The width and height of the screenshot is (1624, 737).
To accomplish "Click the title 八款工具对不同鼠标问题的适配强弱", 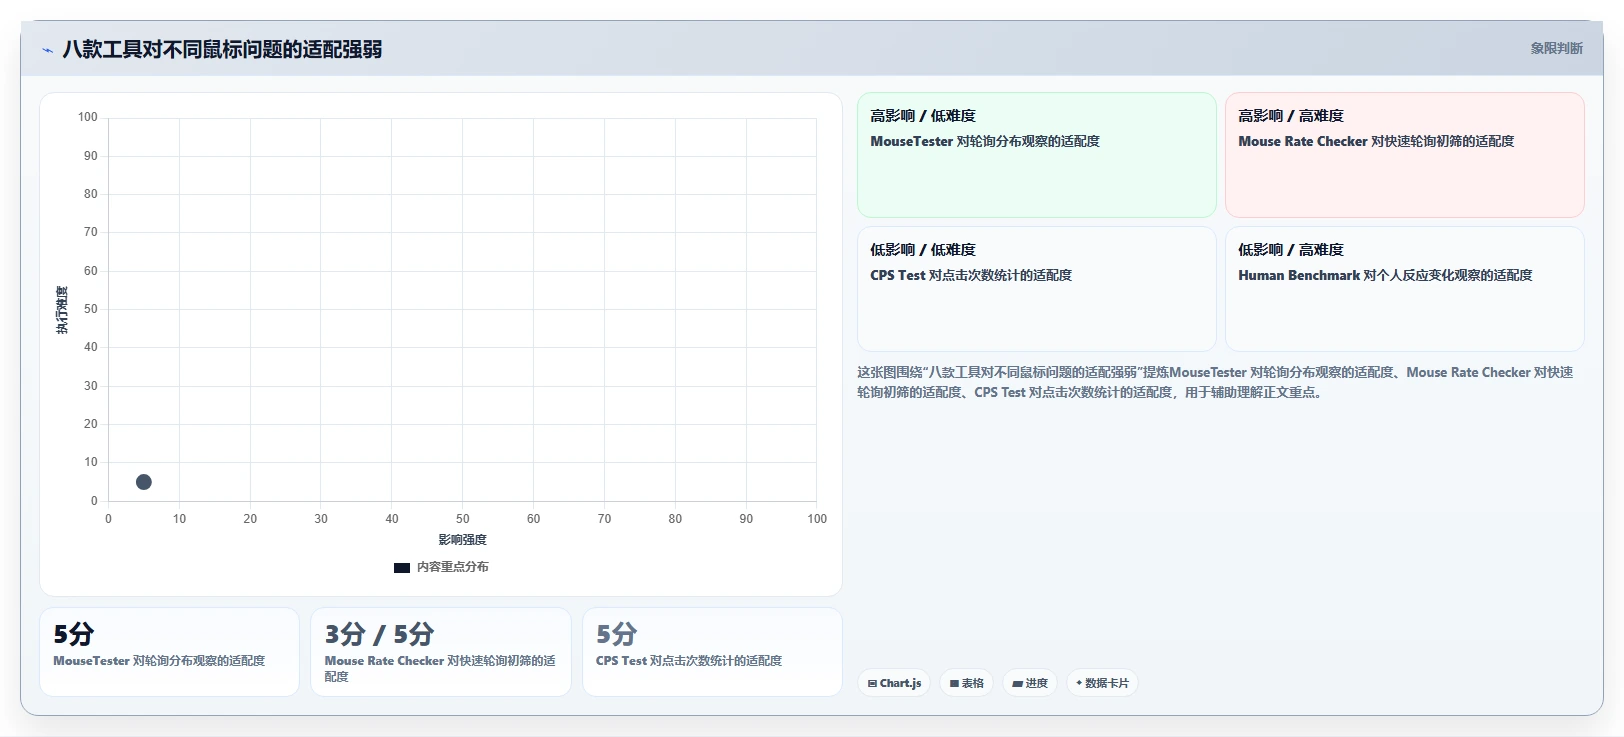I will (222, 50).
